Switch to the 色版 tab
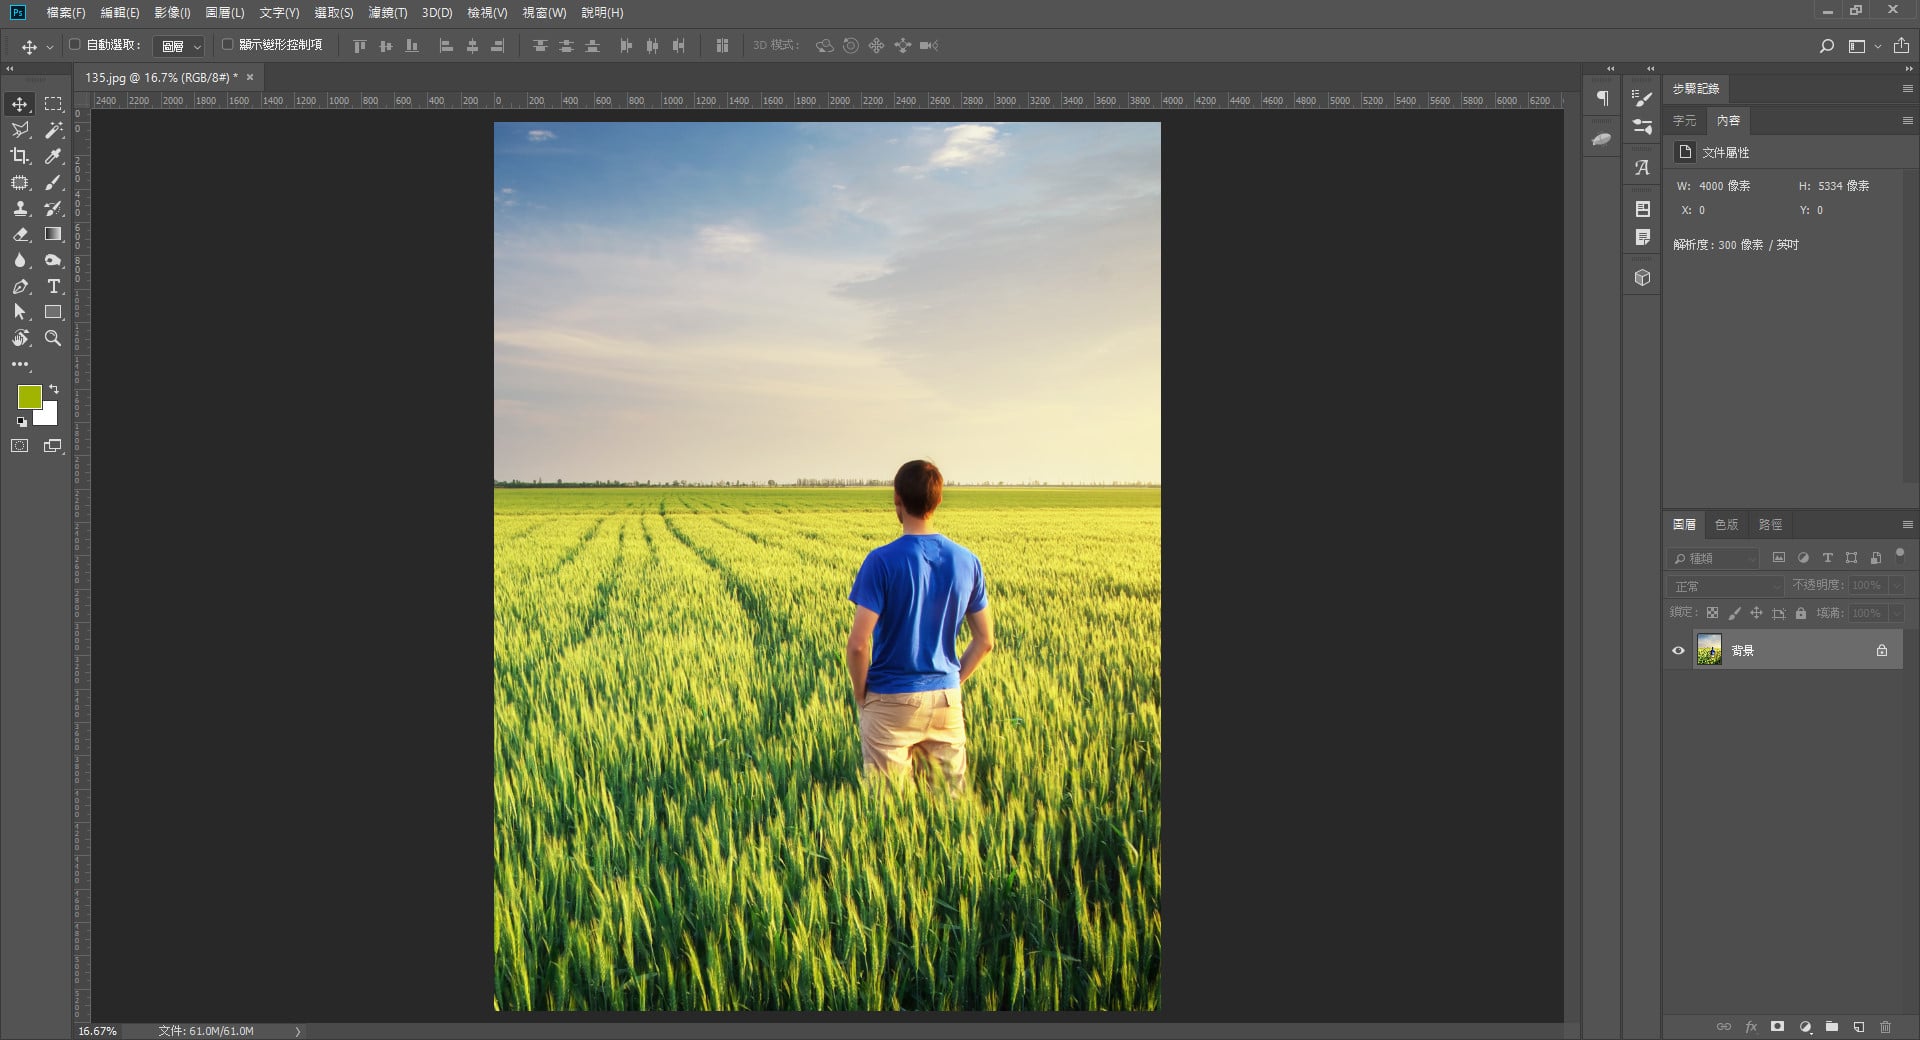Screen dimensions: 1920x1040 pos(1726,524)
